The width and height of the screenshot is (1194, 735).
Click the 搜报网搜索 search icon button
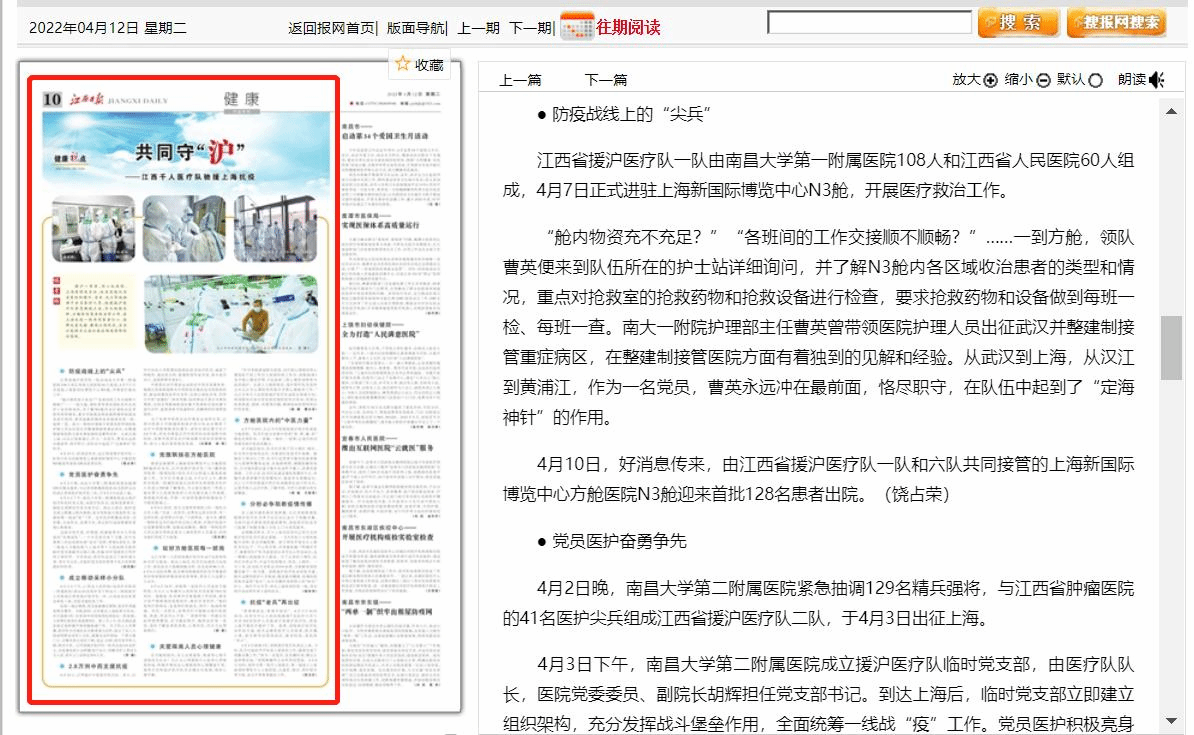point(1116,21)
